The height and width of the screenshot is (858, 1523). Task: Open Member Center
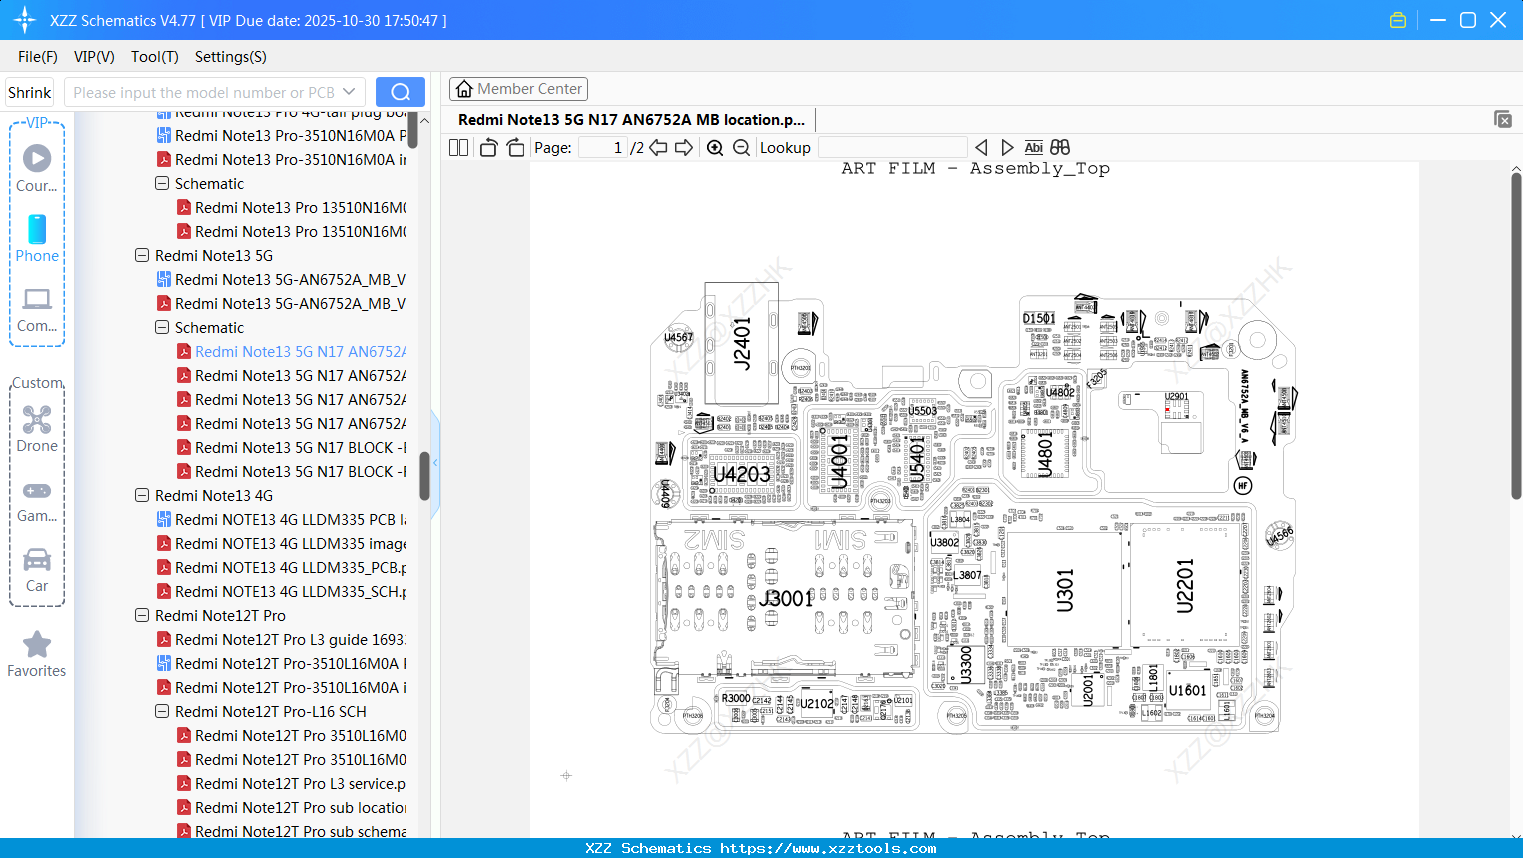click(x=518, y=88)
